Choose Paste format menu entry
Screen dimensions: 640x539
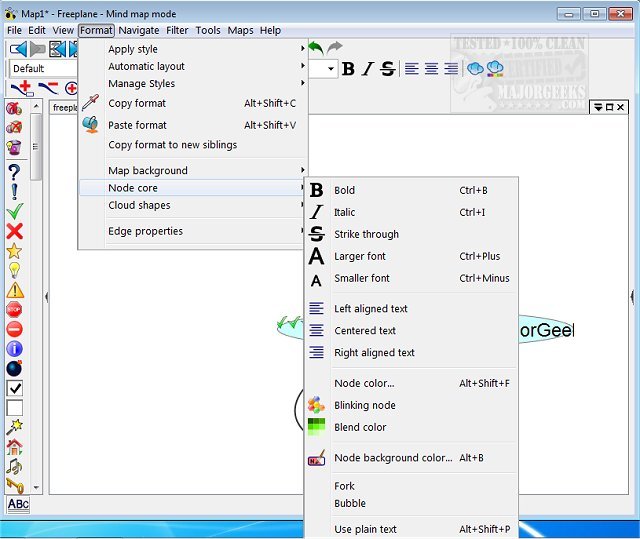tap(193, 125)
